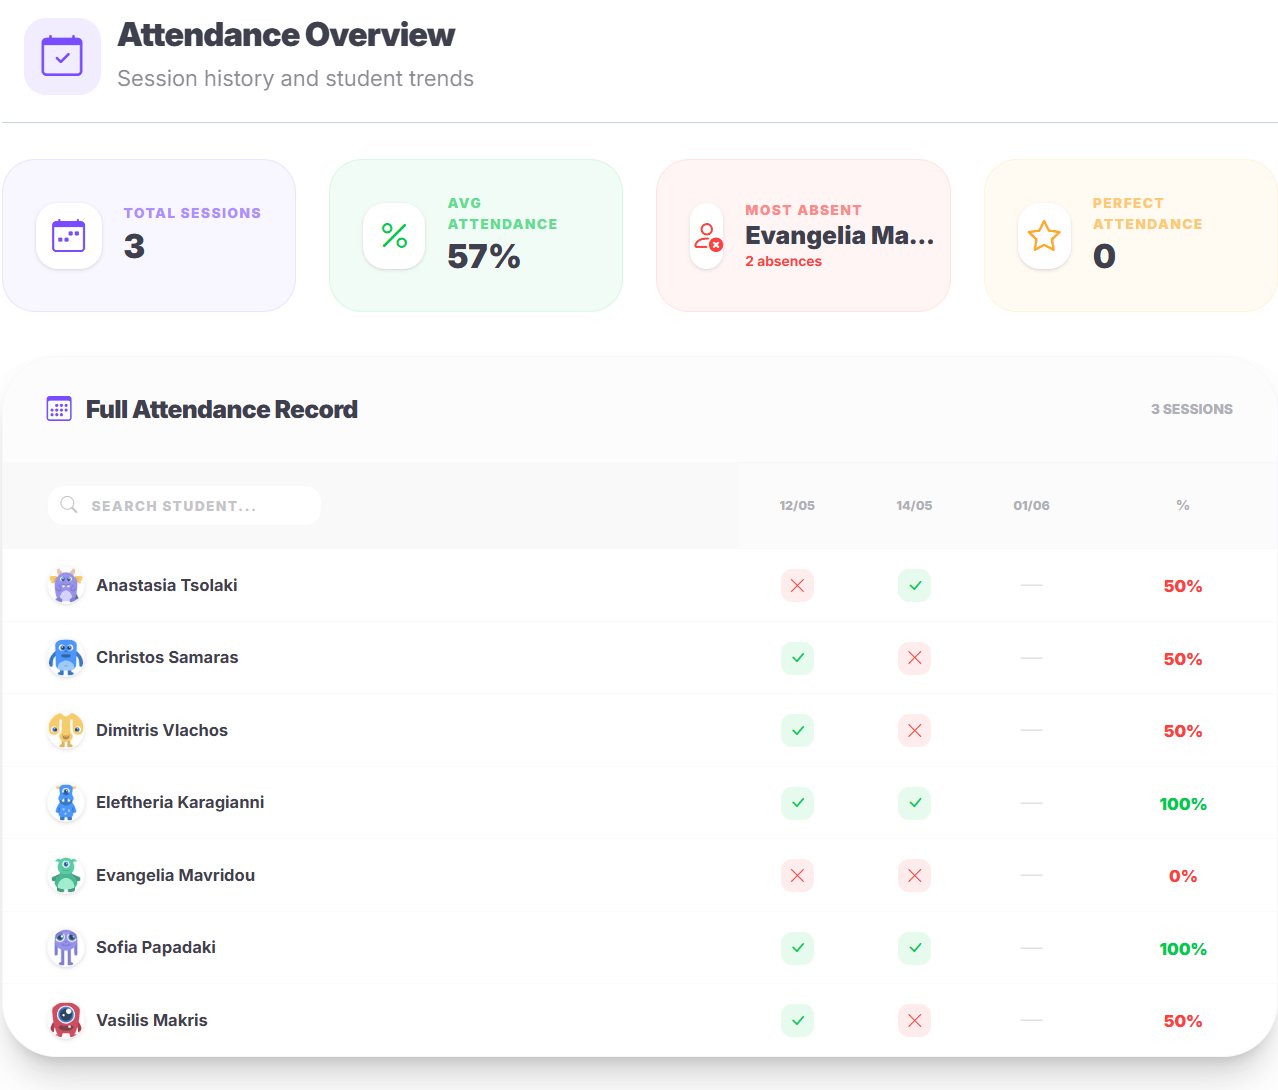
Task: Toggle Anastasia Tsolaki's 14/05 present mark
Action: (x=914, y=586)
